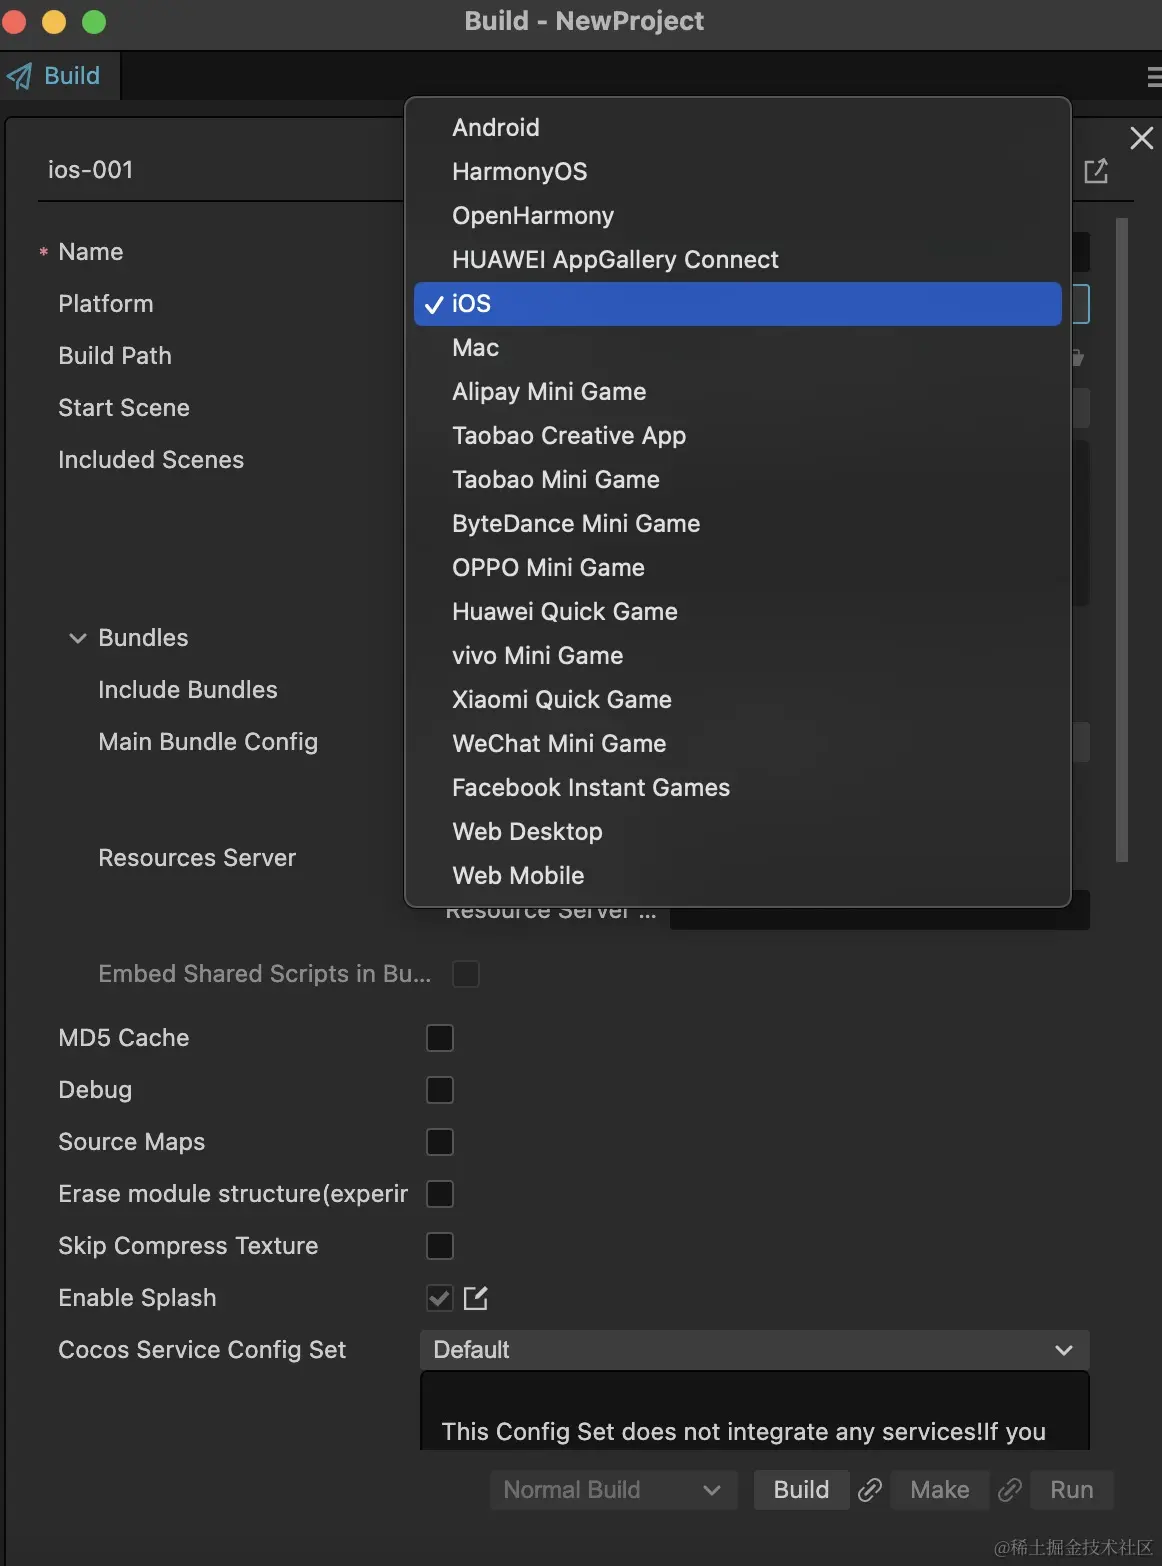Choose Taobao Creative App platform

click(737, 436)
